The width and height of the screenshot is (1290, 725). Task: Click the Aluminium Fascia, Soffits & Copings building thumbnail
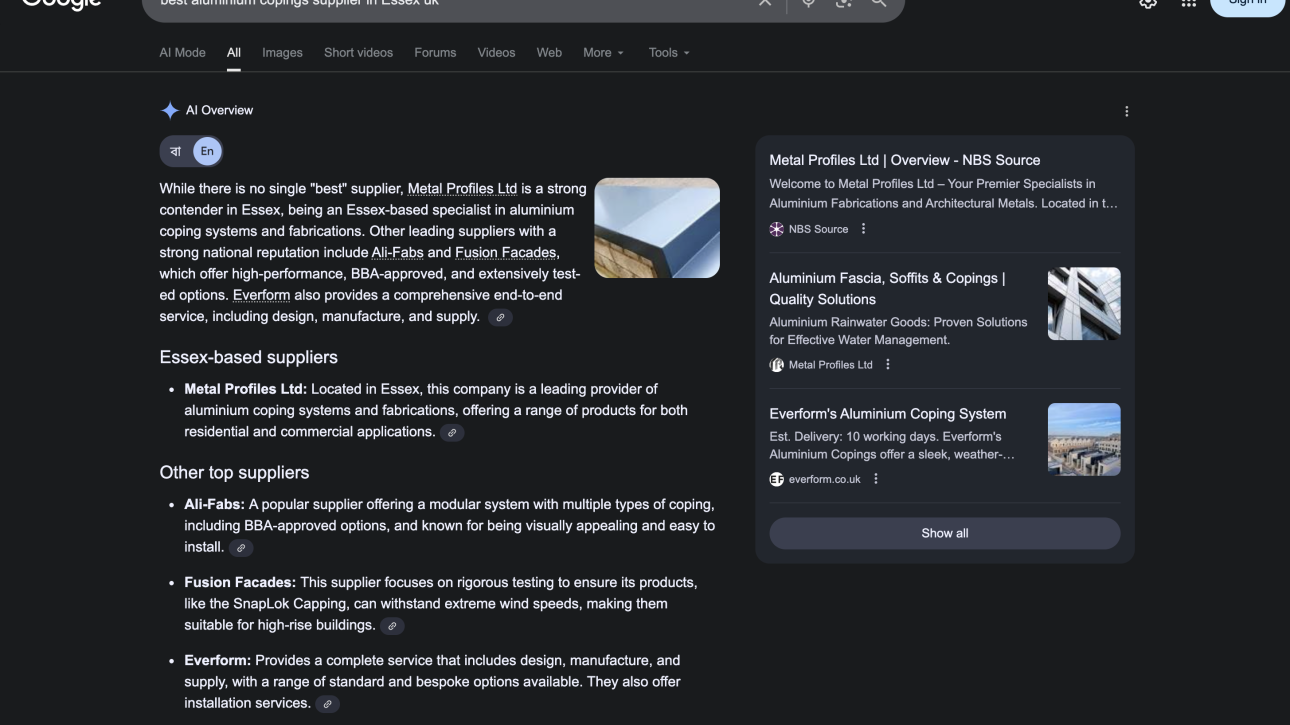(1084, 304)
